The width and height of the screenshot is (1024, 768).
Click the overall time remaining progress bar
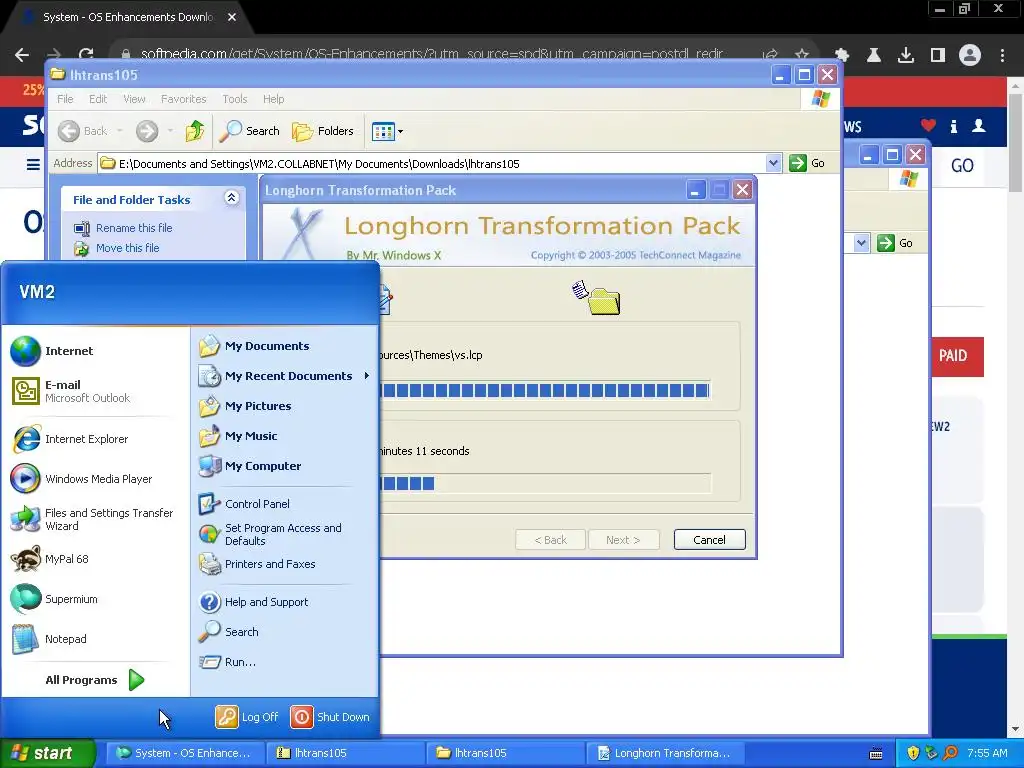545,483
